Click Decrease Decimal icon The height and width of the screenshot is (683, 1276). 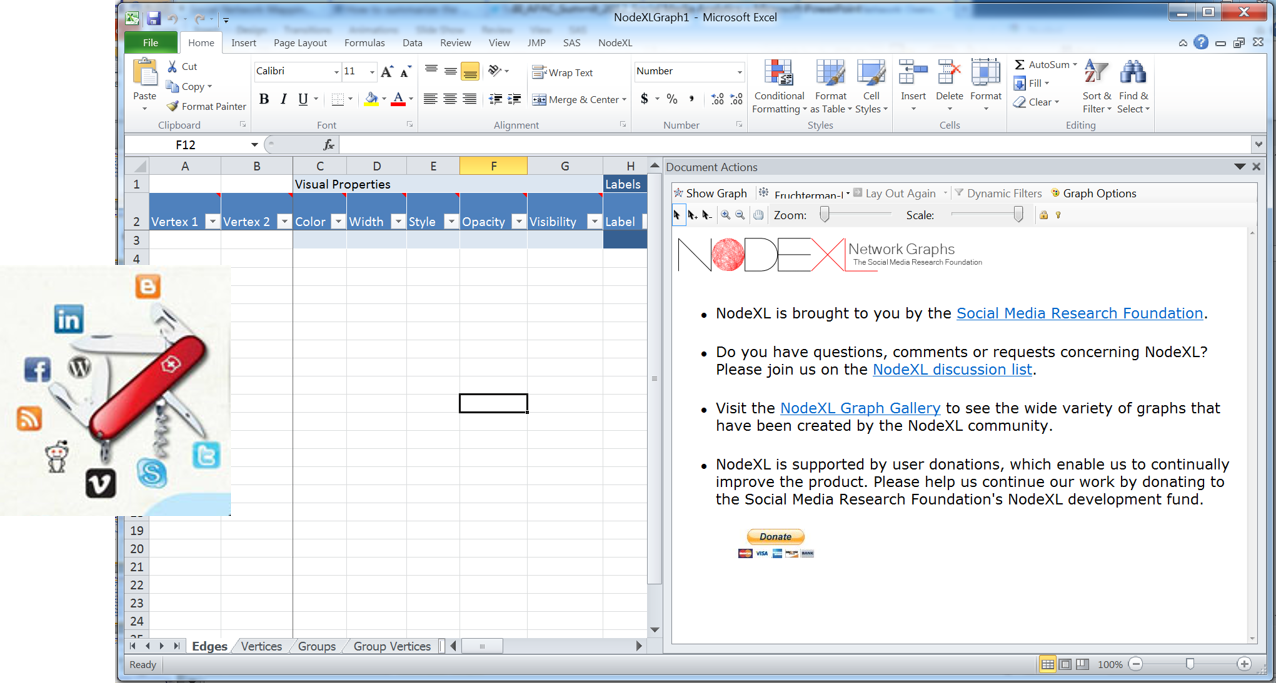[736, 99]
